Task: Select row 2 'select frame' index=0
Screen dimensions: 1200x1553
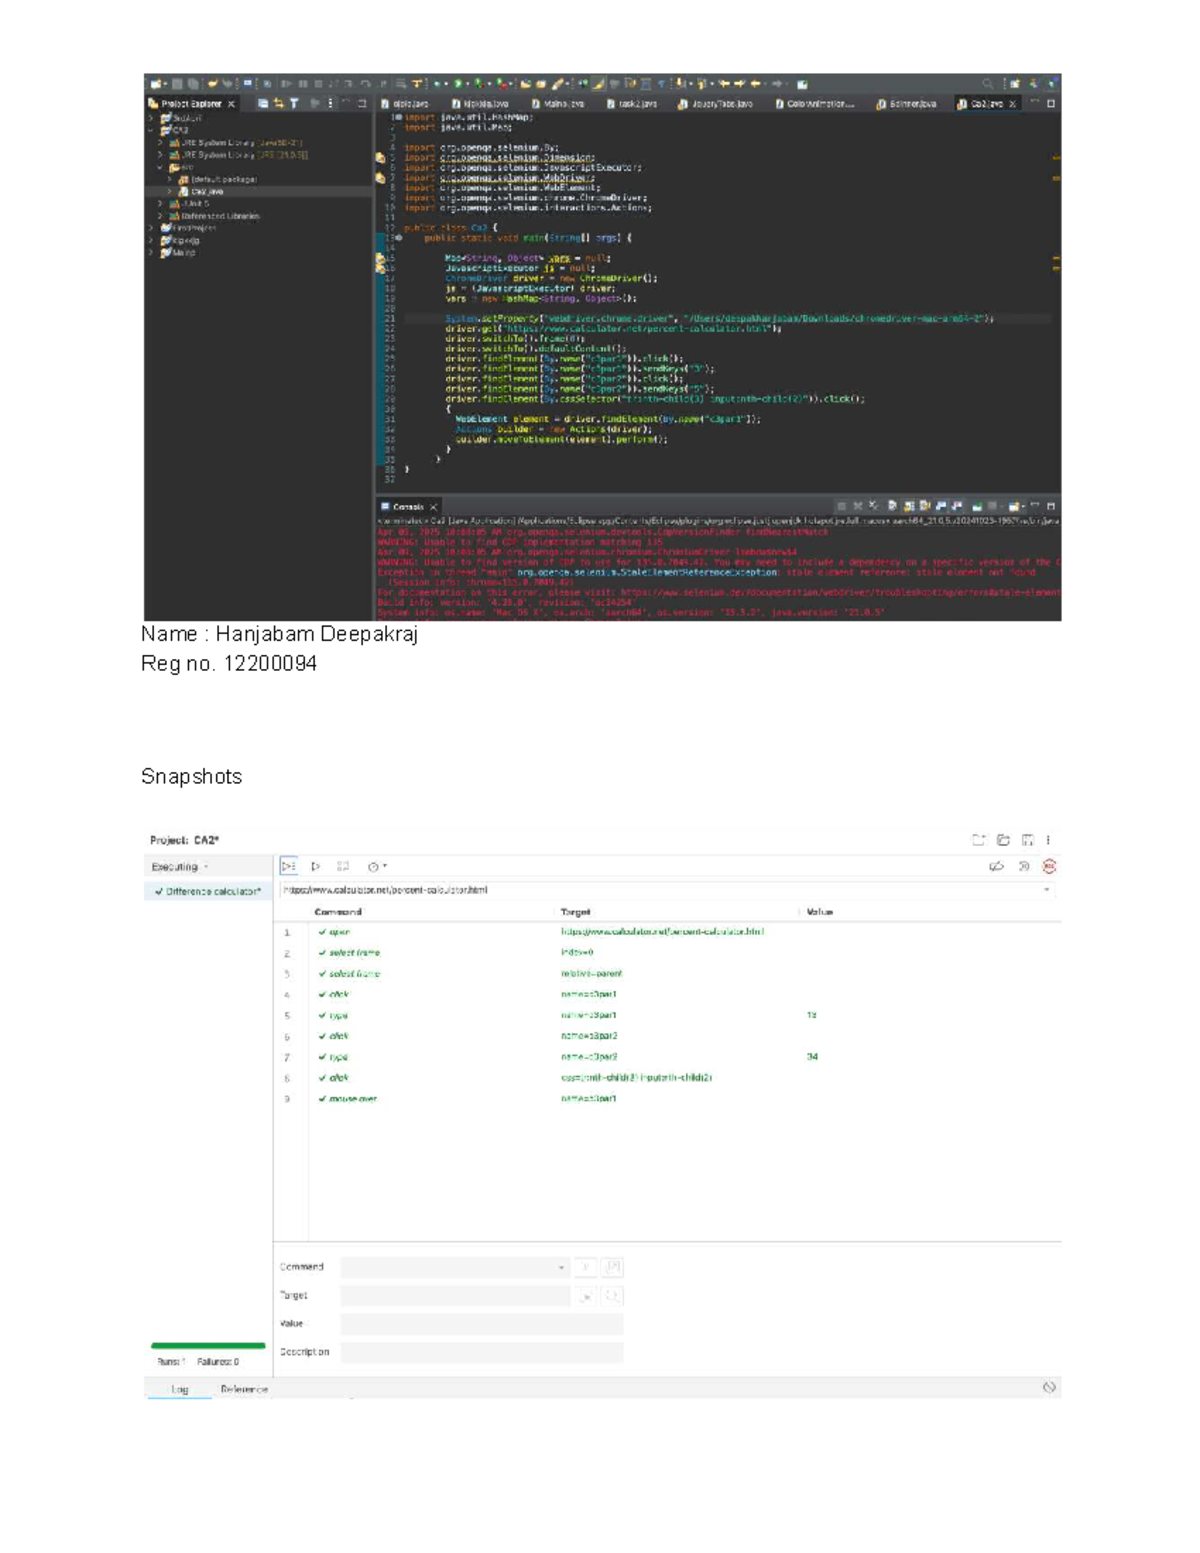Action: click(x=667, y=953)
